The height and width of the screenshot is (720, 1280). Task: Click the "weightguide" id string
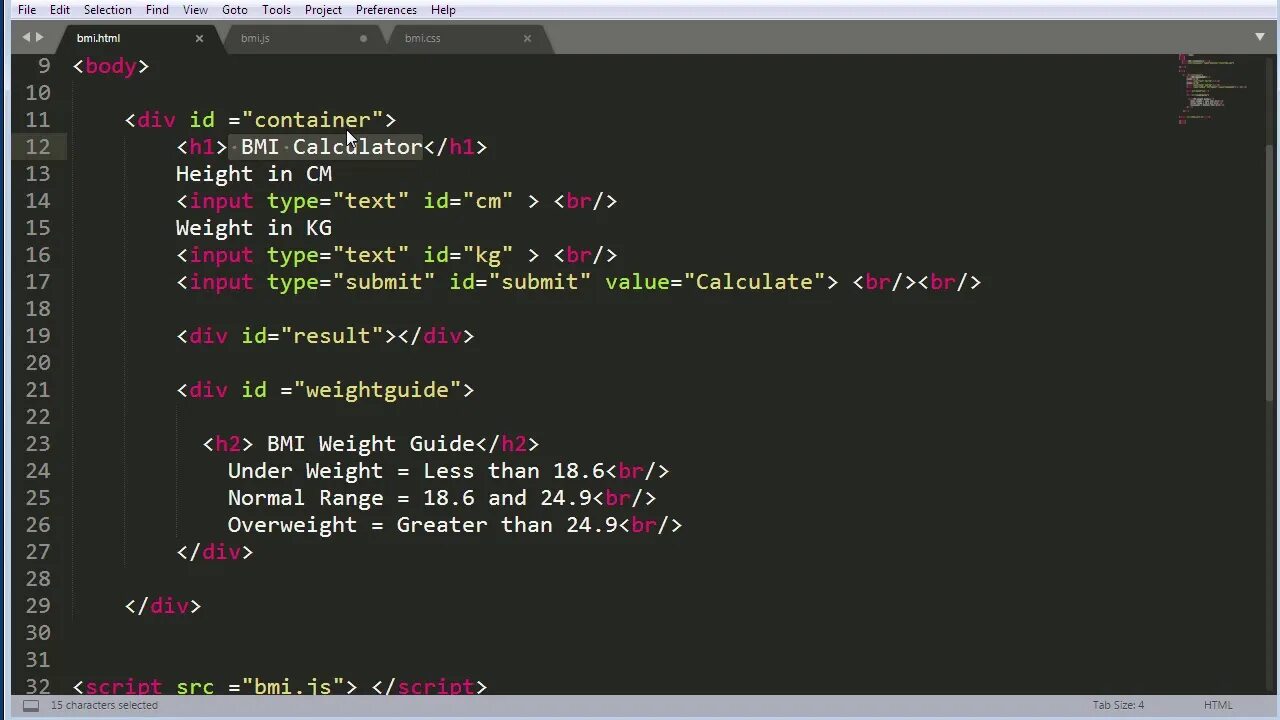(378, 390)
